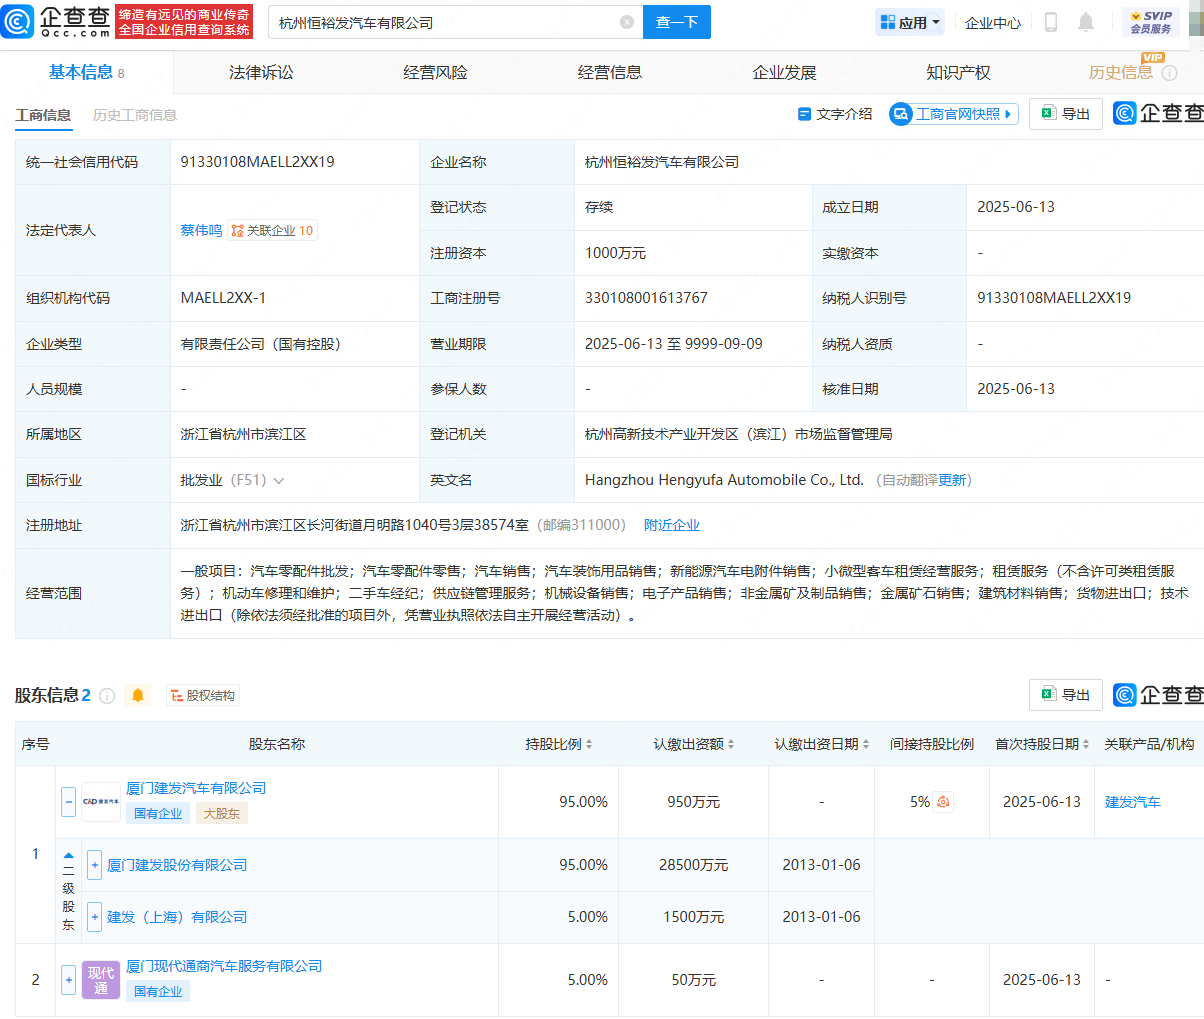Open 厦门建发汽车有限公司 shareholder link

(x=196, y=788)
